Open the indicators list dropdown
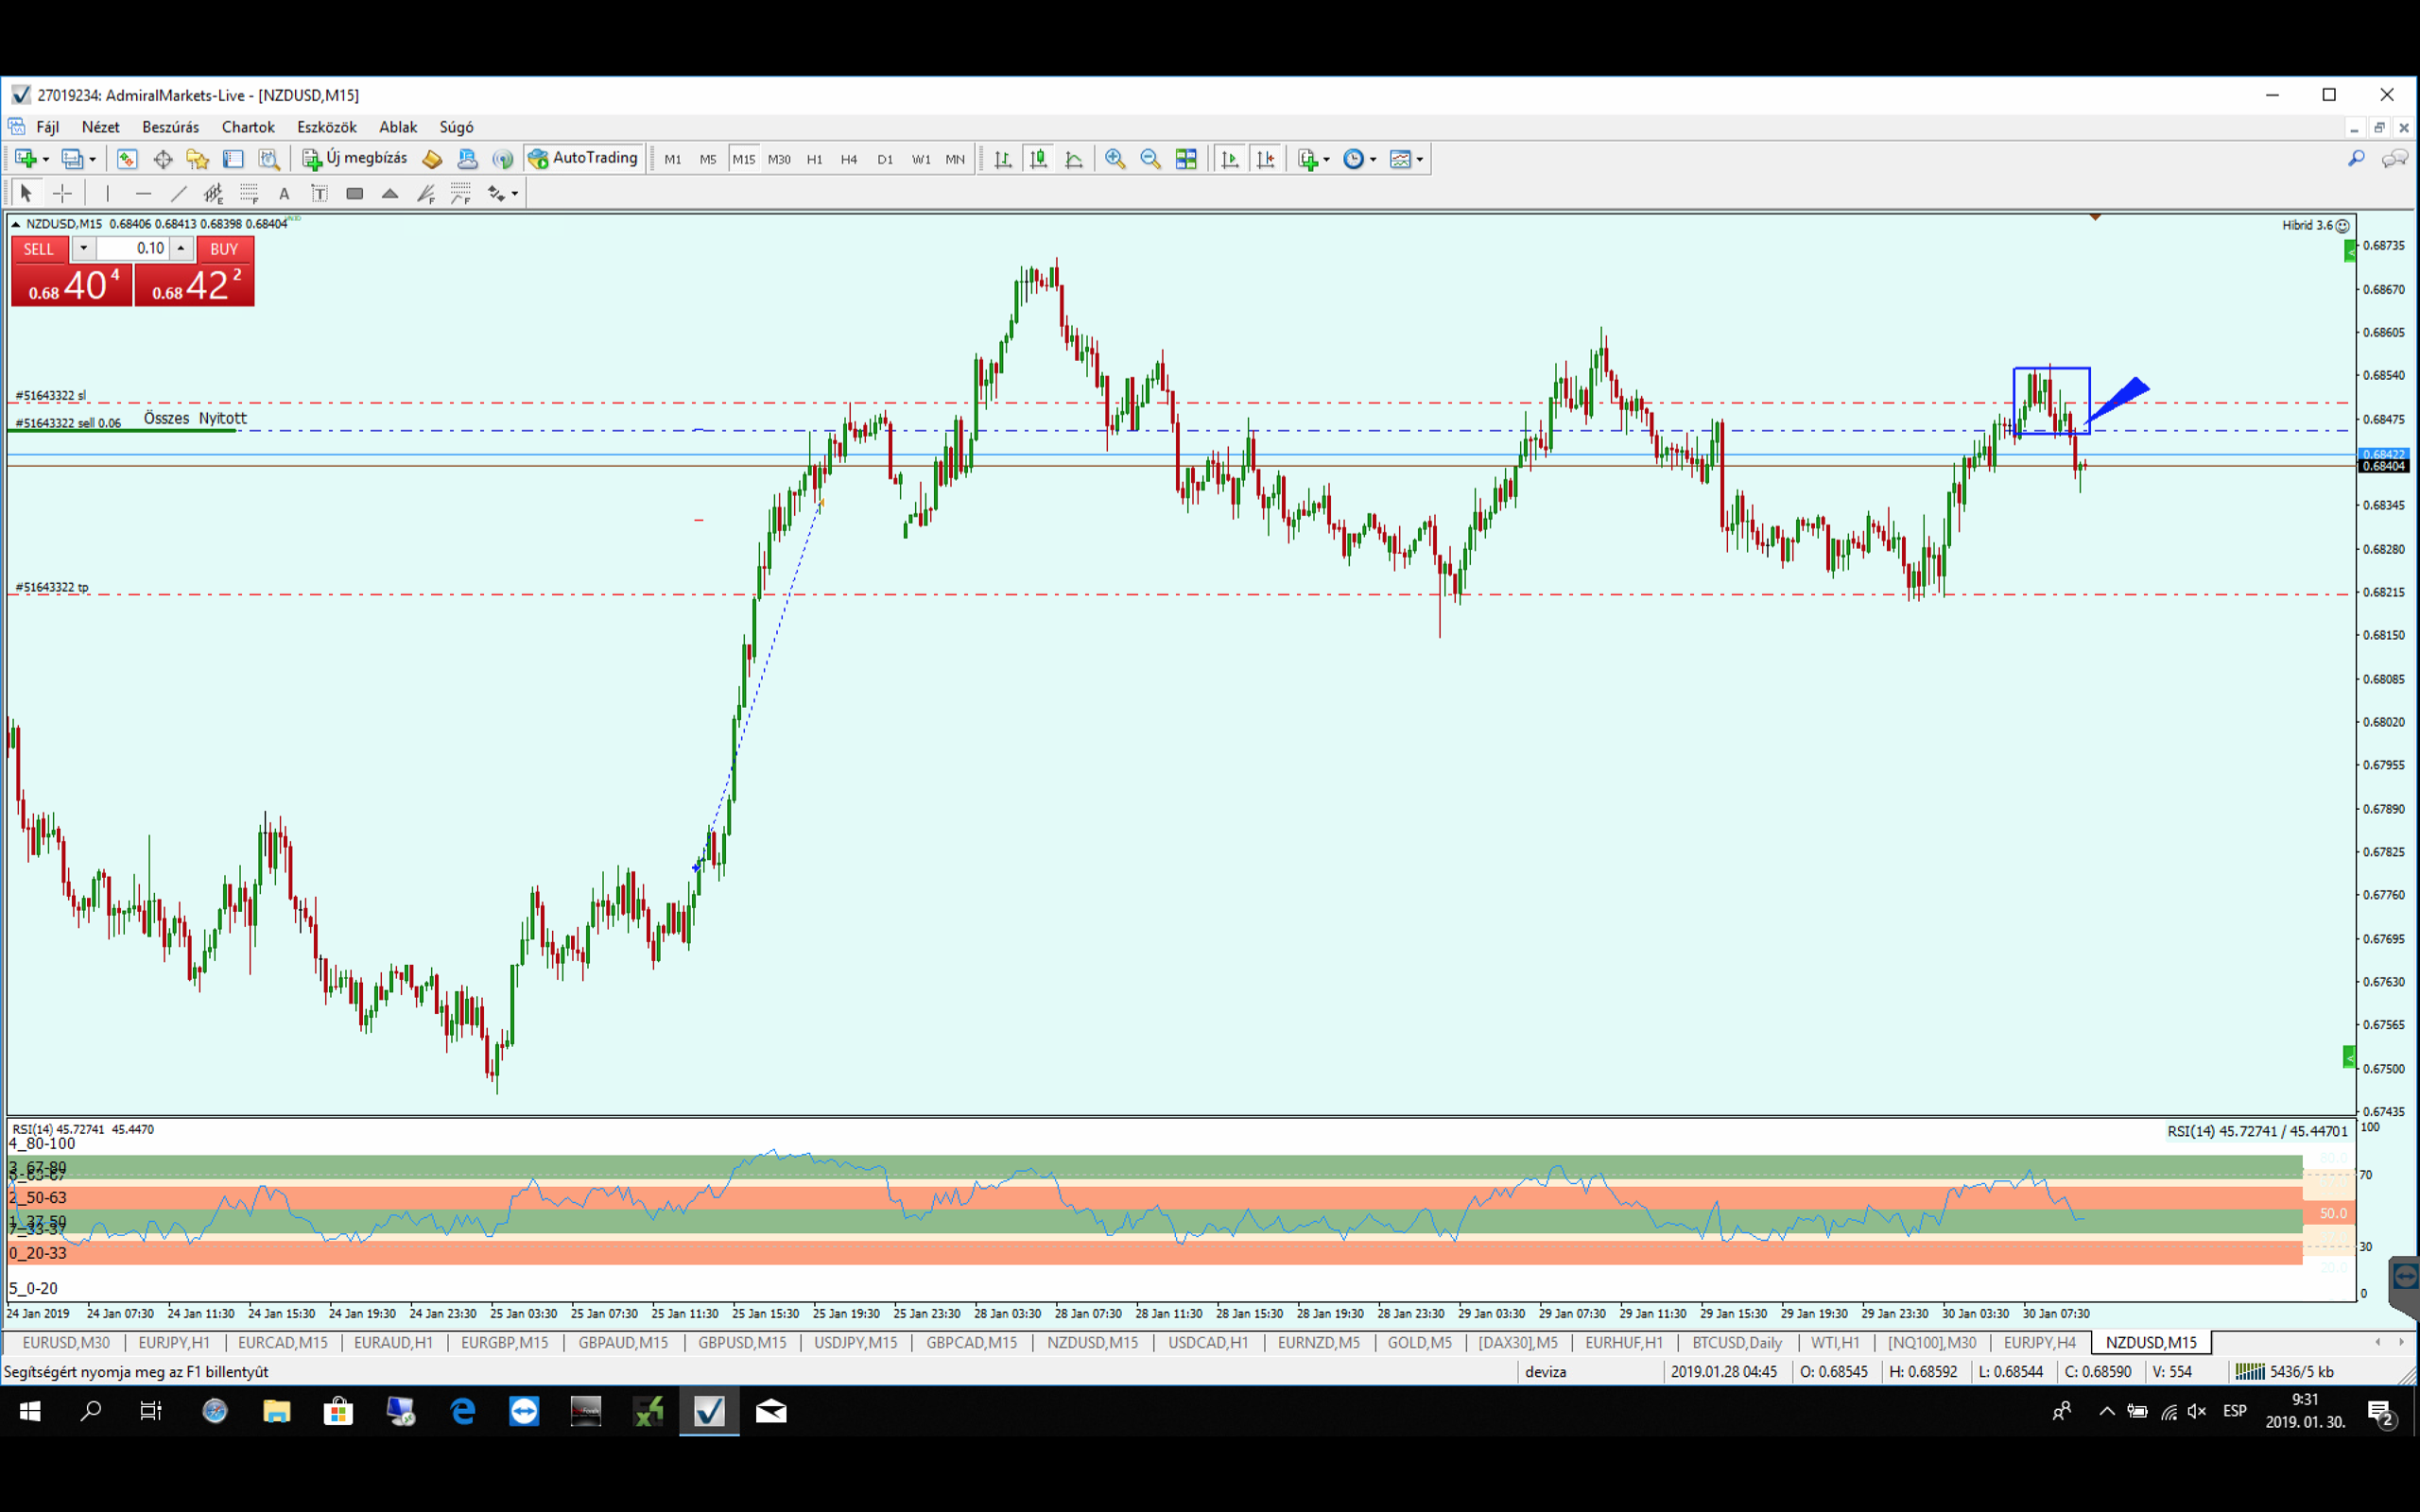This screenshot has width=2420, height=1512. click(x=1327, y=159)
